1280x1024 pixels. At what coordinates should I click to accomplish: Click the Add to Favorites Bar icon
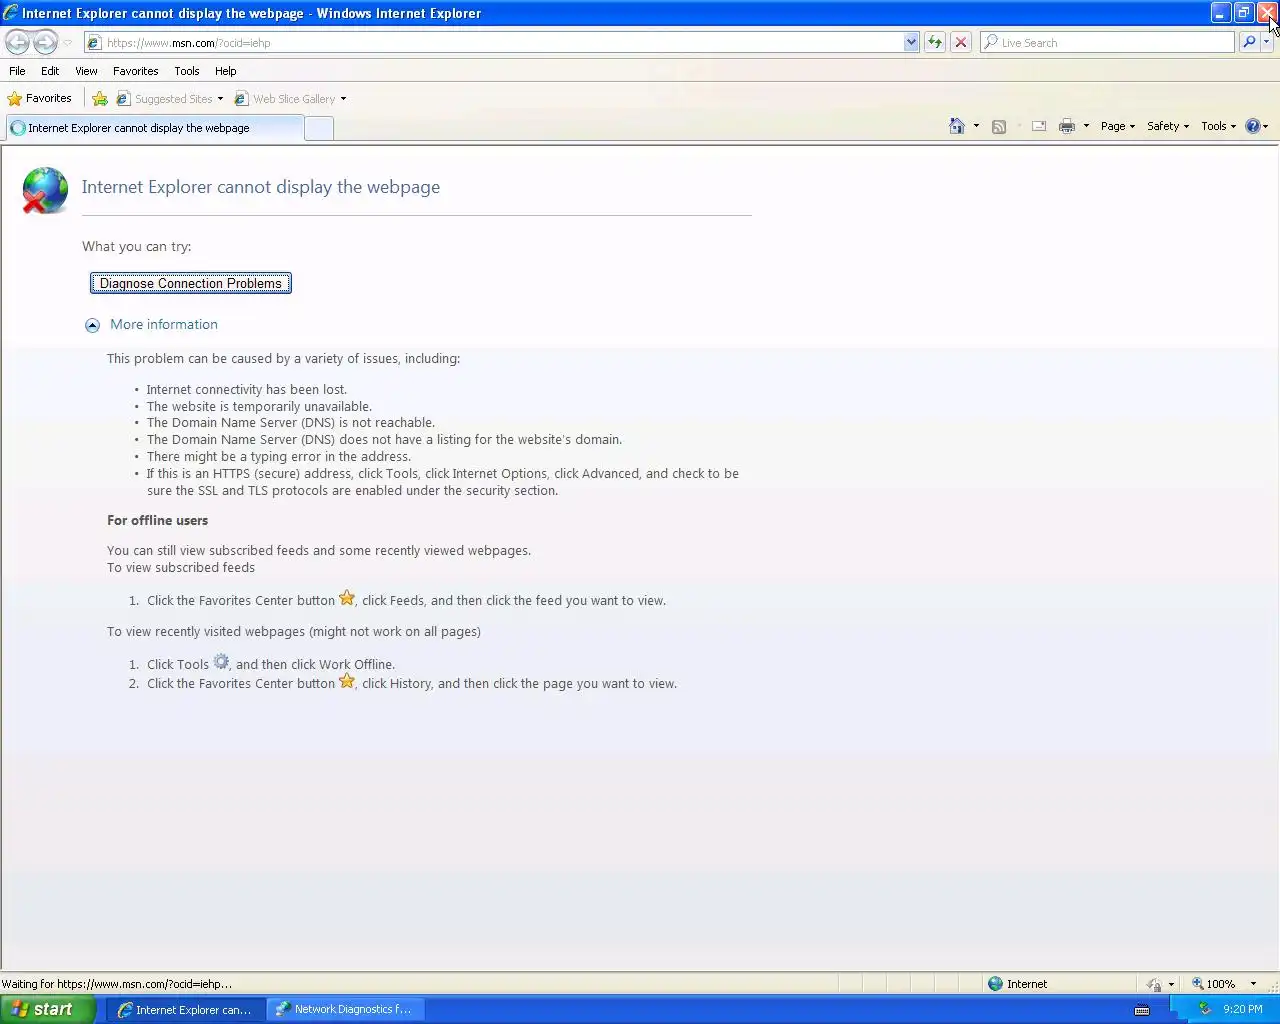(100, 98)
